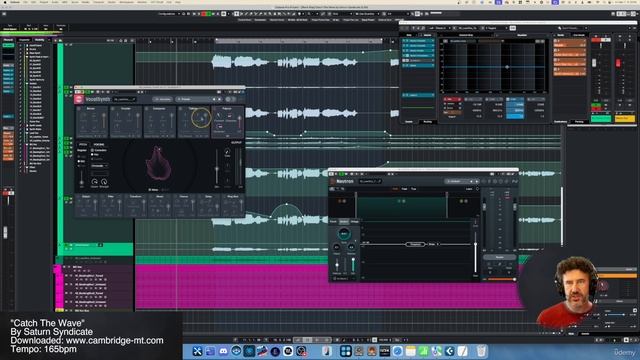Select the top blue insert slot in channel settings
The width and height of the screenshot is (640, 360).
[418, 41]
